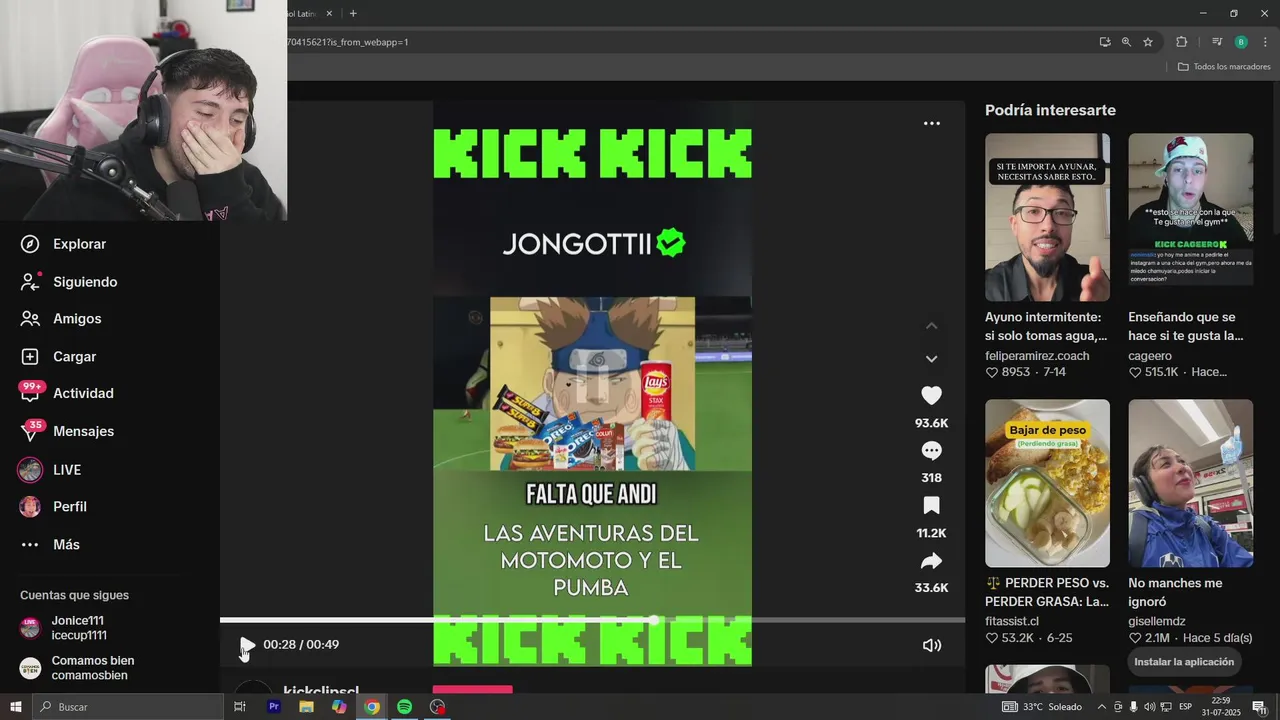Go to previous video with up chevron
Viewport: 1280px width, 720px height.
pyautogui.click(x=931, y=326)
